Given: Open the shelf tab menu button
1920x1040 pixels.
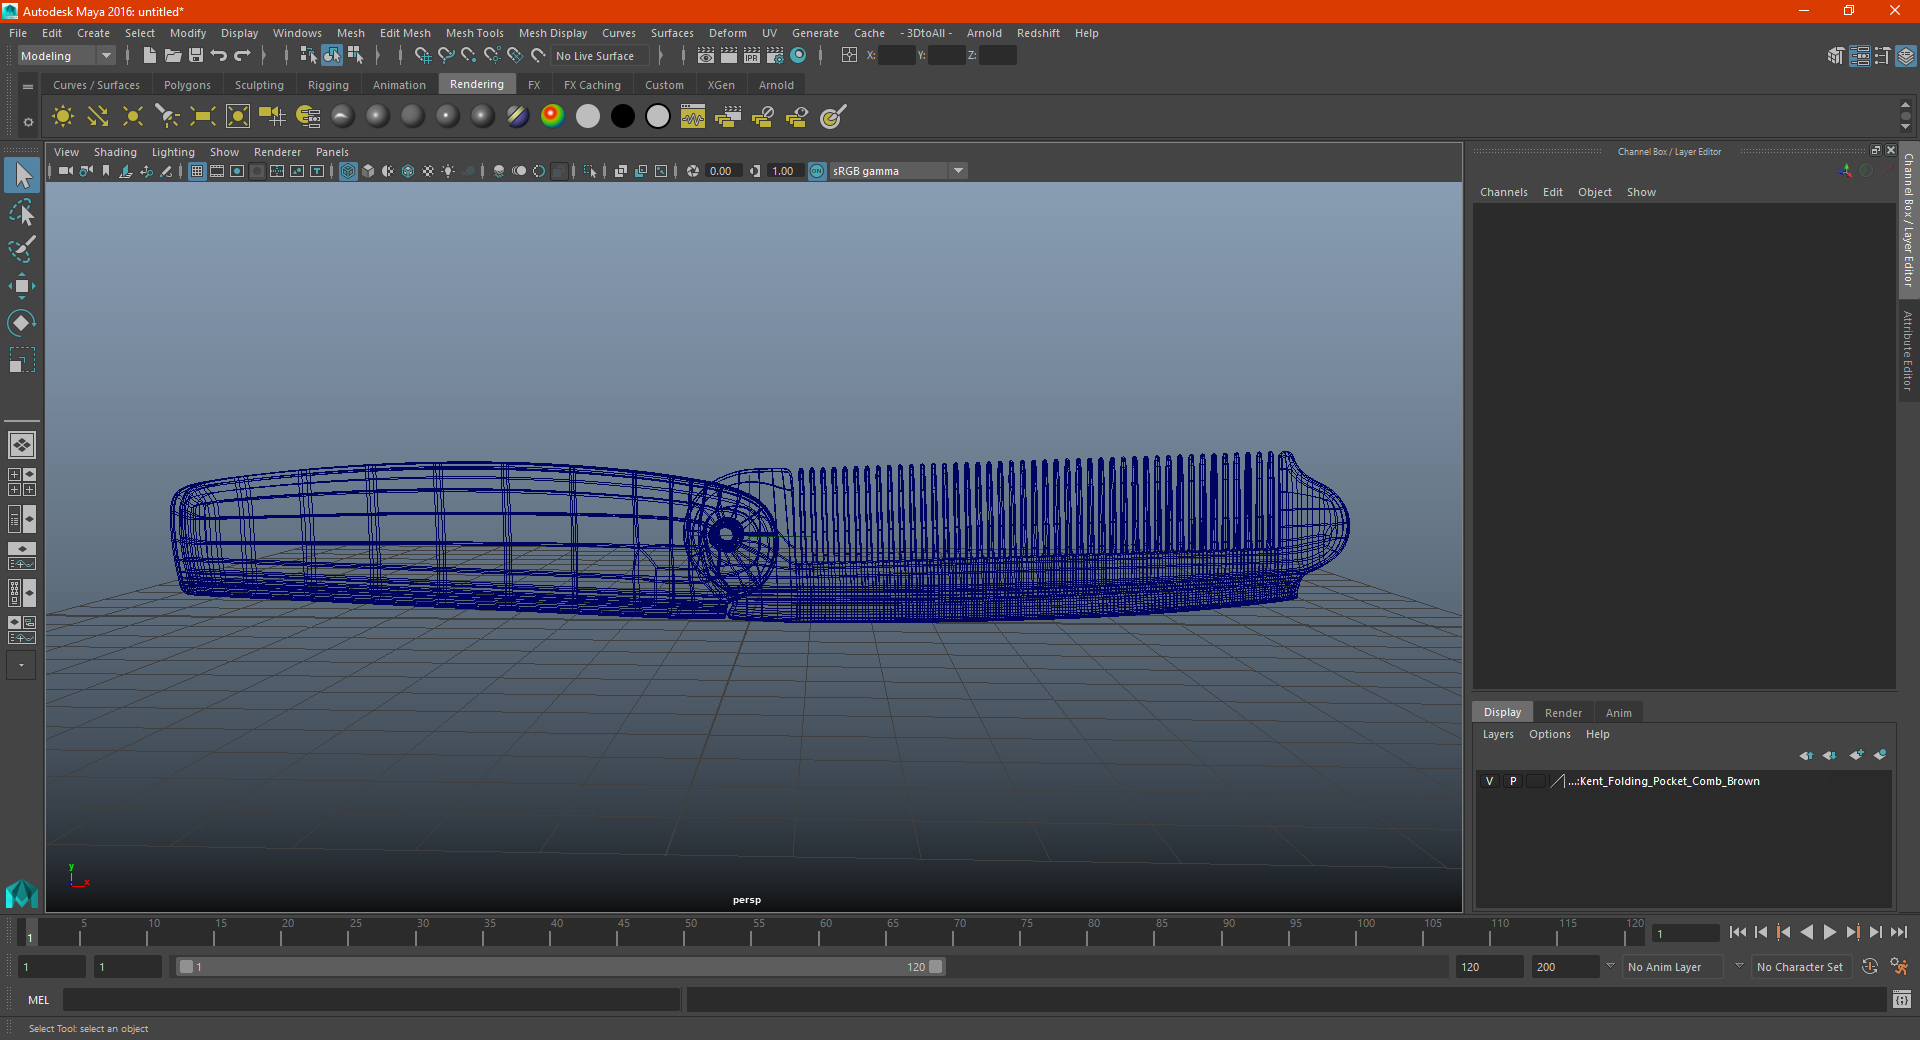Looking at the screenshot, I should click(28, 87).
